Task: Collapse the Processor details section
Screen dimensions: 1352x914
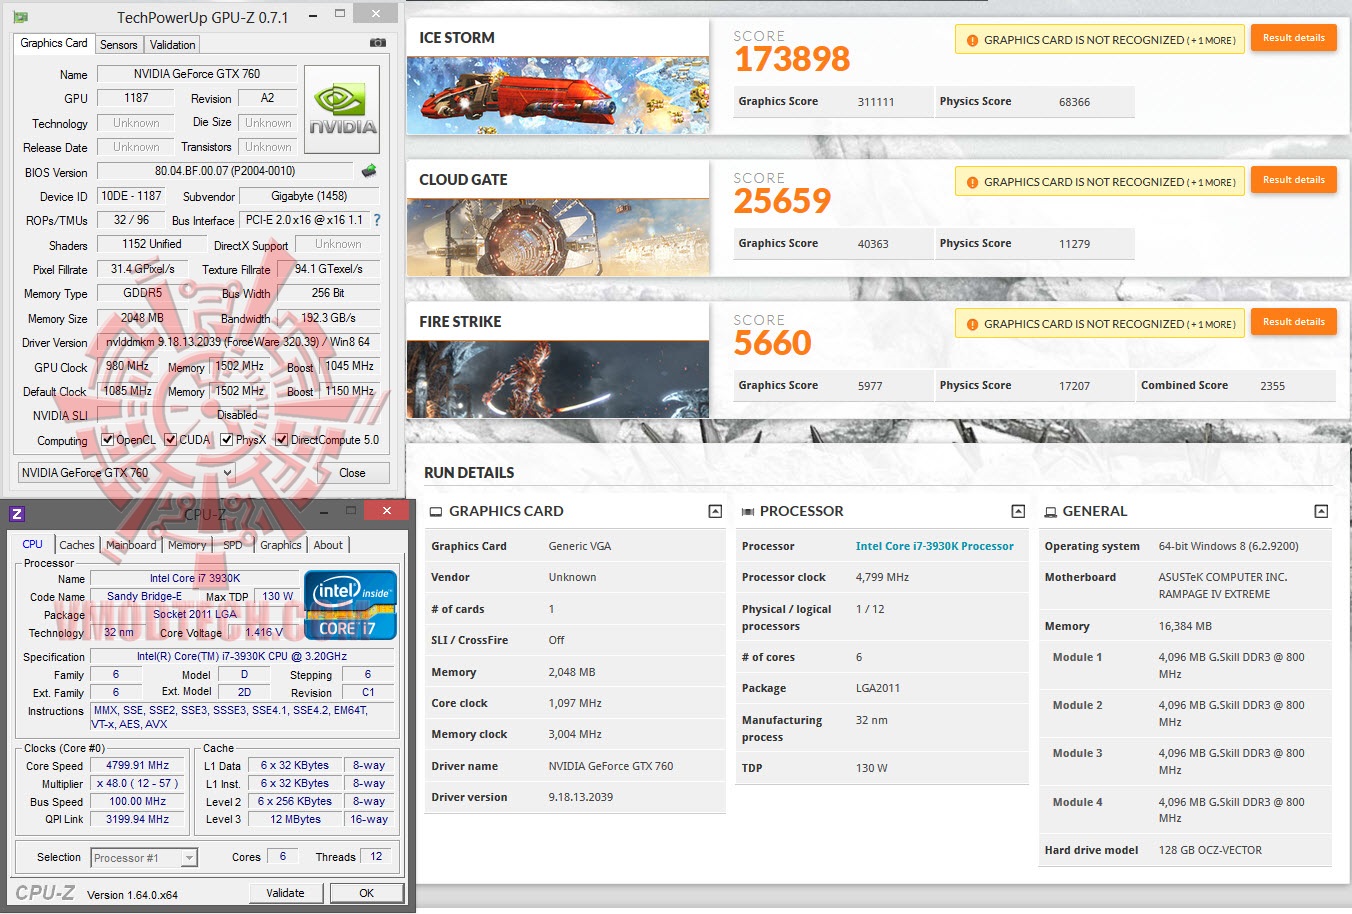Action: click(1018, 511)
